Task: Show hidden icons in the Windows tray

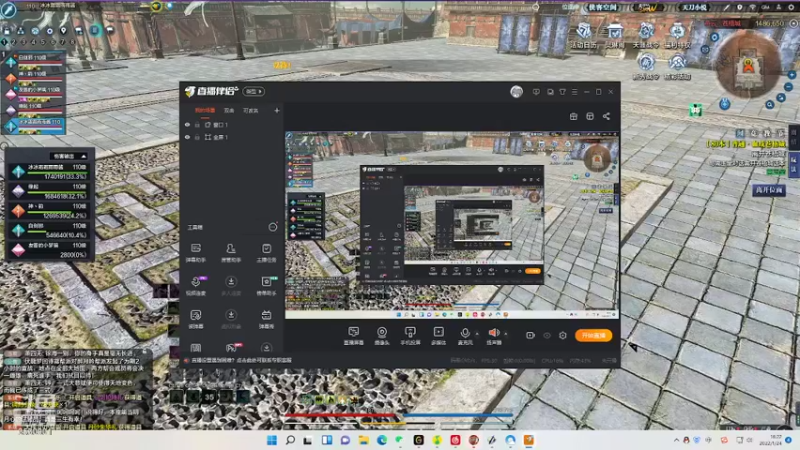Action: coord(677,440)
